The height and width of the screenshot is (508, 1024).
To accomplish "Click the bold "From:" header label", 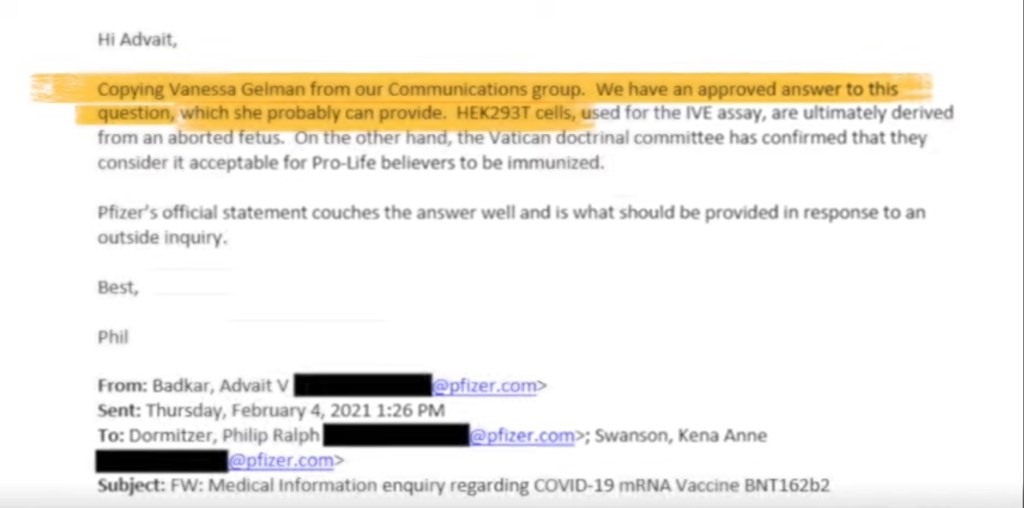I will (x=120, y=386).
